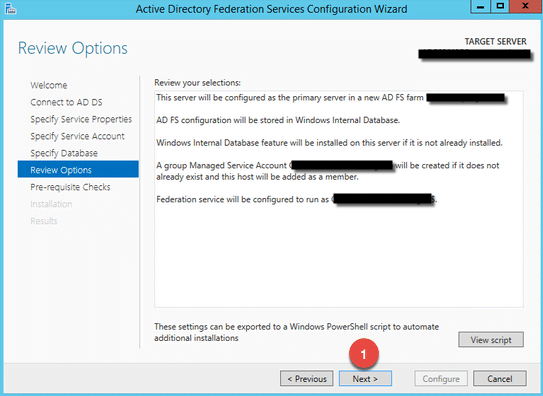Go to the Welcome step

click(49, 85)
